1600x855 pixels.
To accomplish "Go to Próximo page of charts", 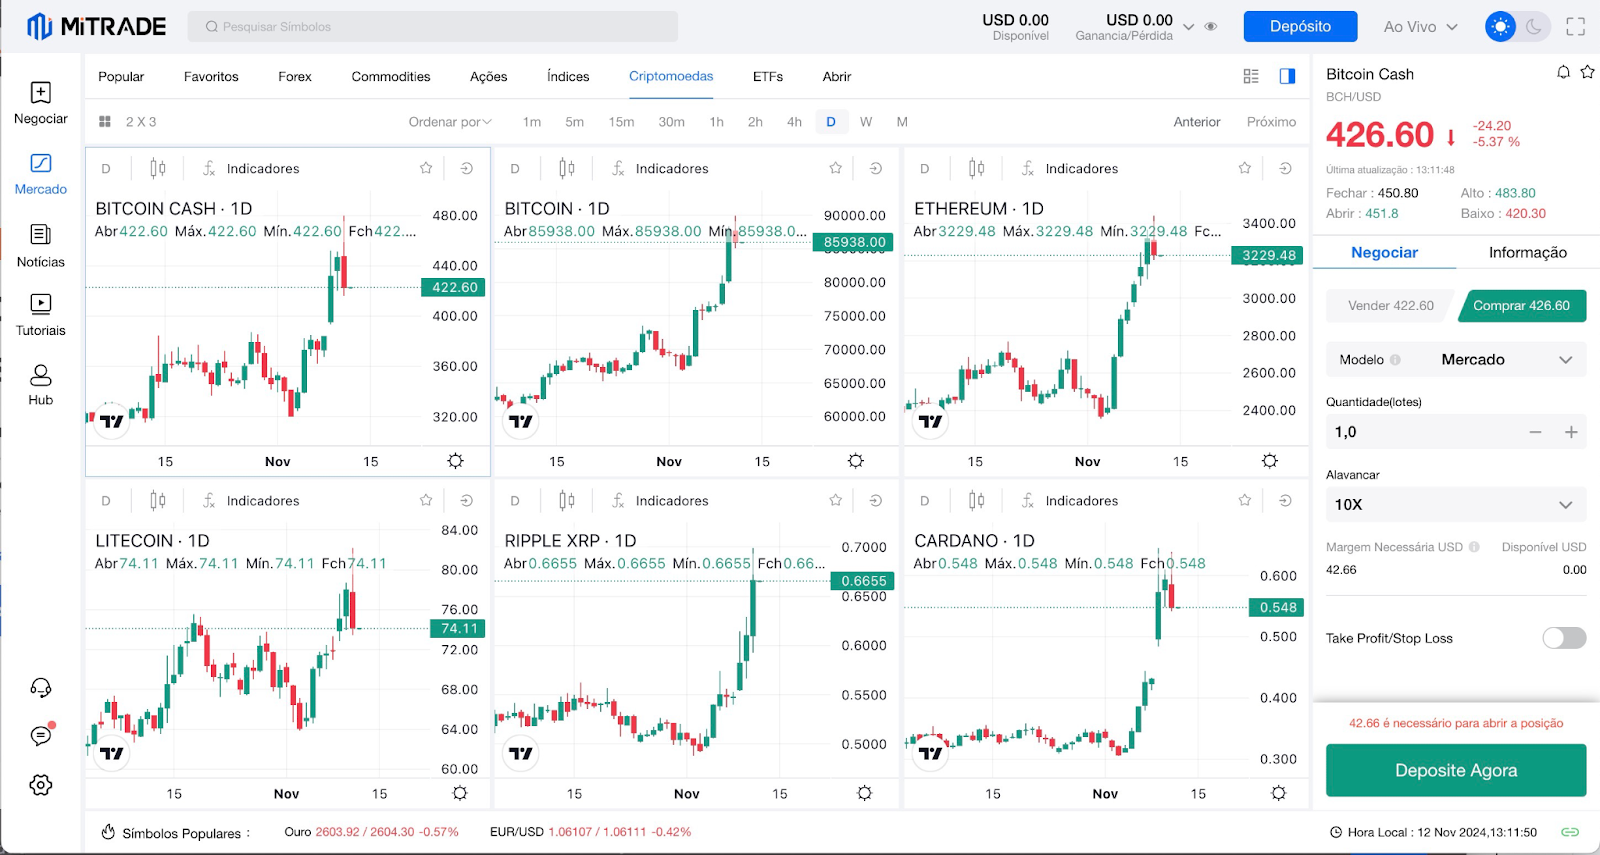I will (x=1271, y=122).
